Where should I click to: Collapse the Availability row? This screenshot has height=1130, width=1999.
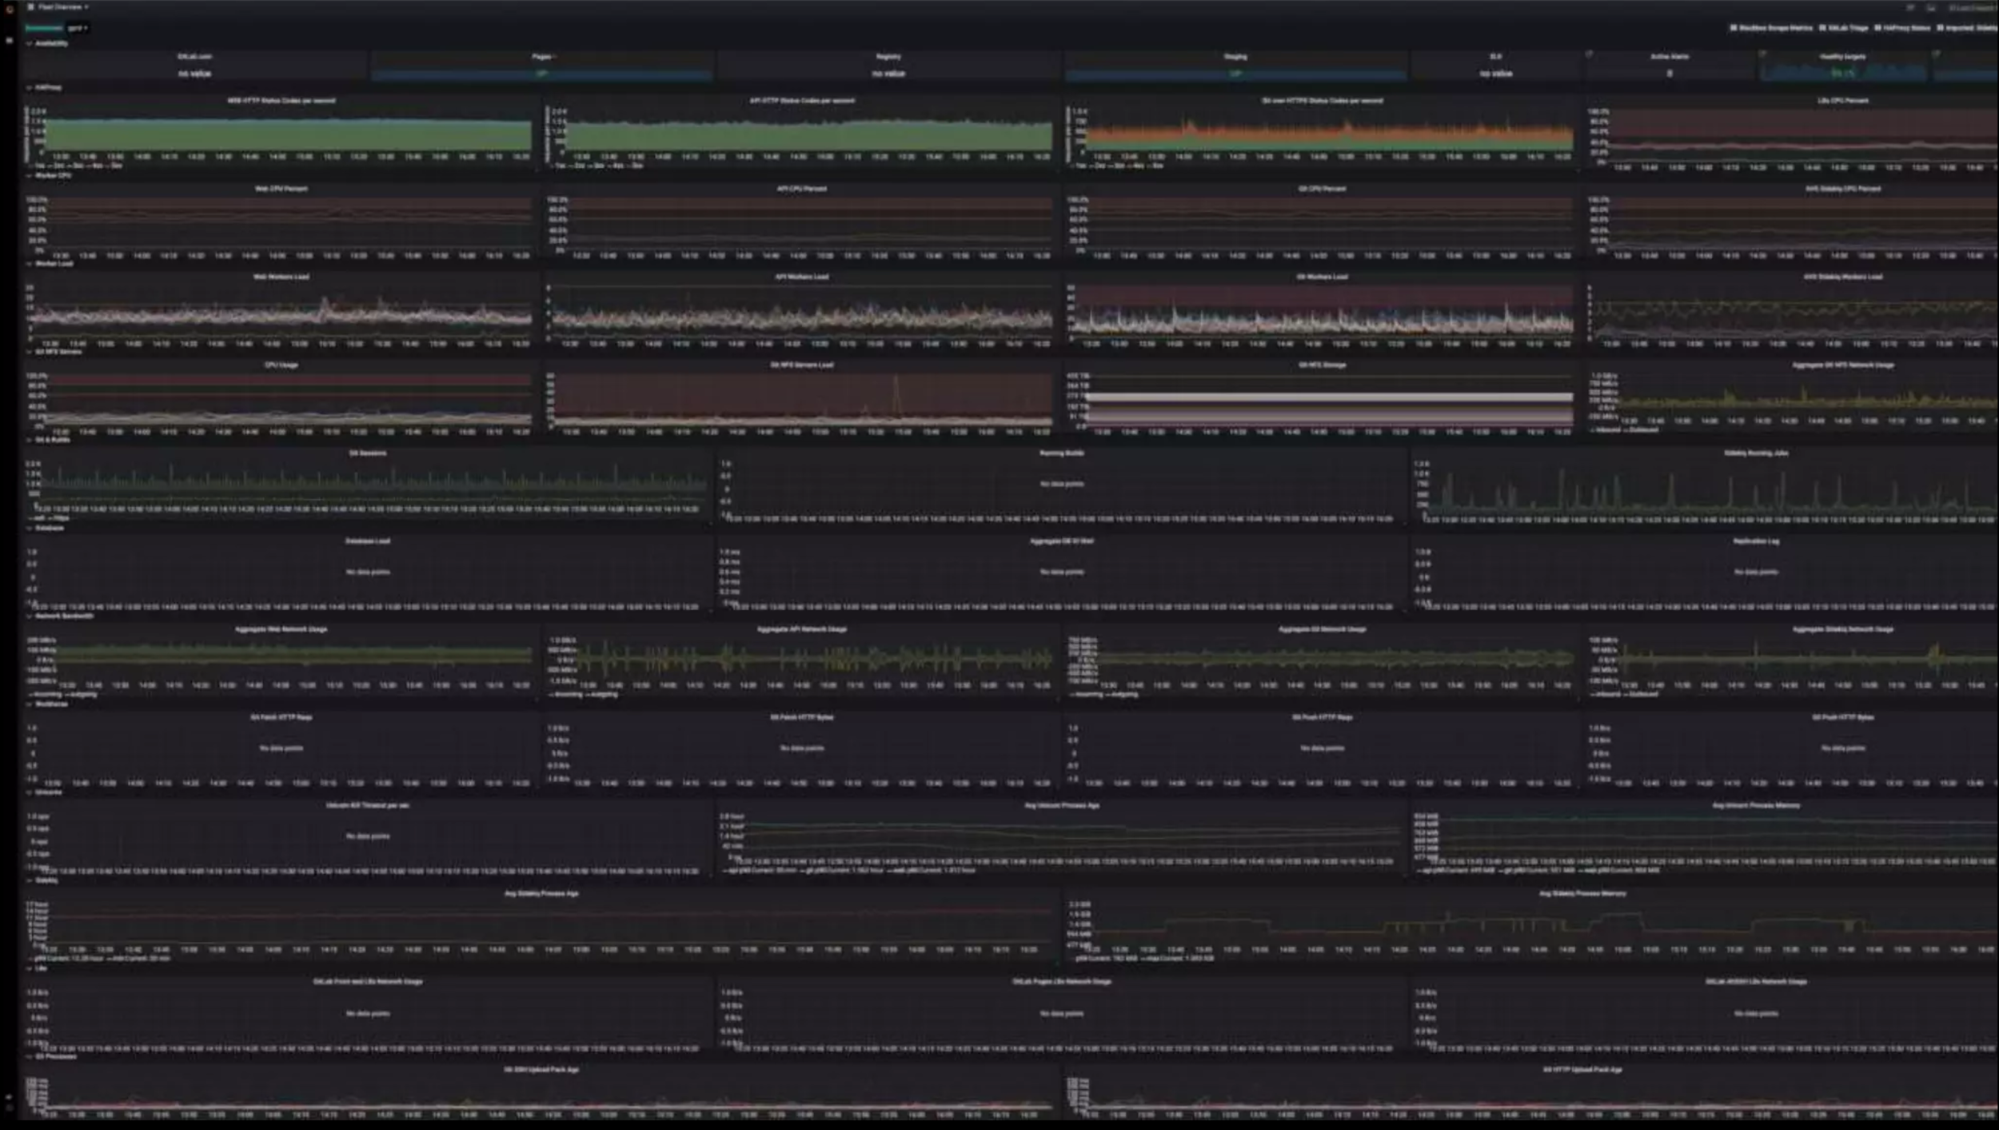(x=50, y=43)
